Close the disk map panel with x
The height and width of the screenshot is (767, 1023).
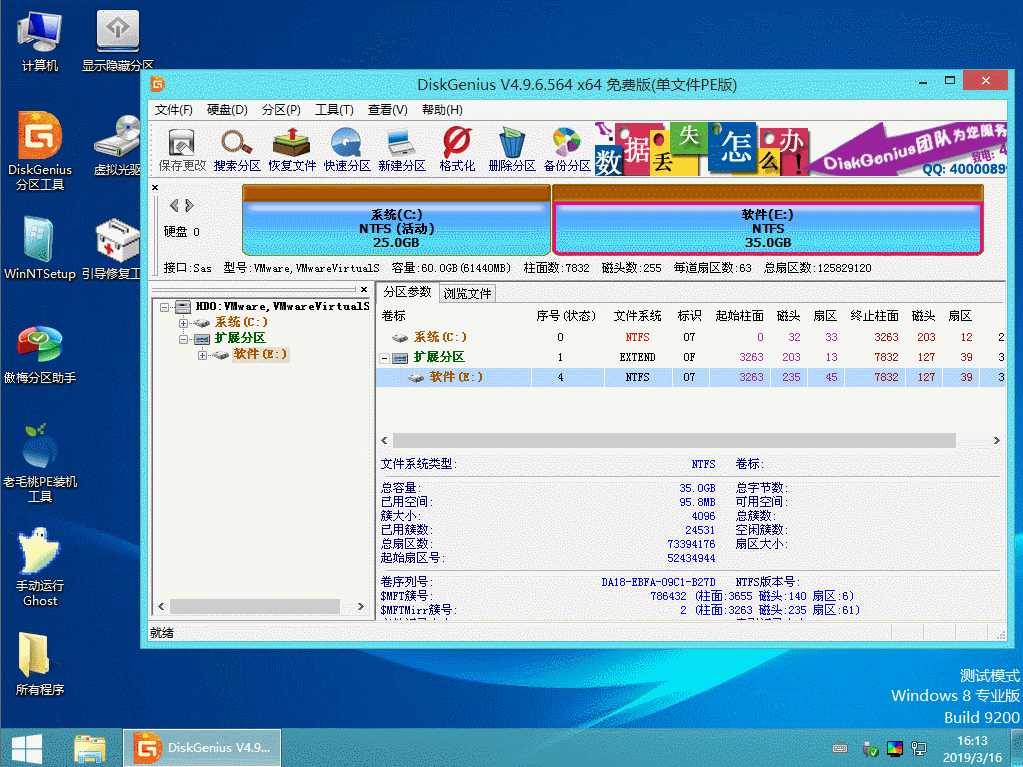[155, 188]
